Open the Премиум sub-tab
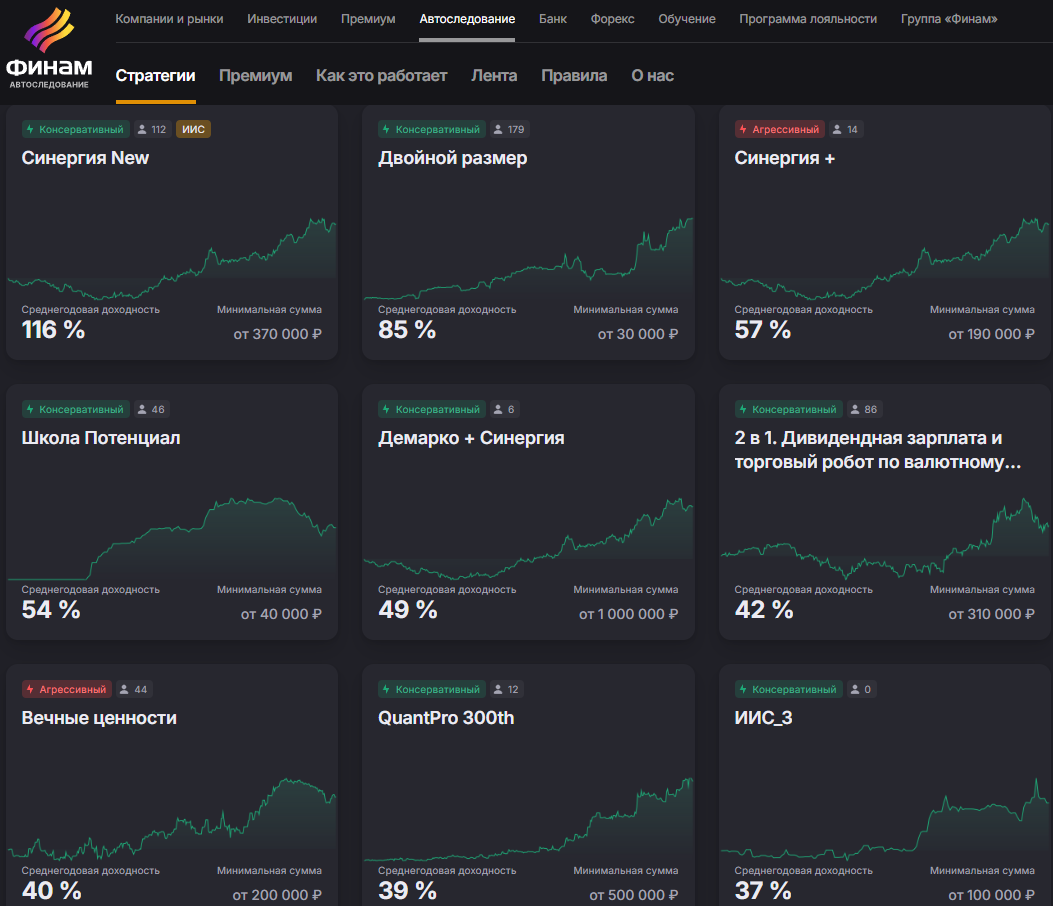Viewport: 1053px width, 906px height. tap(255, 76)
